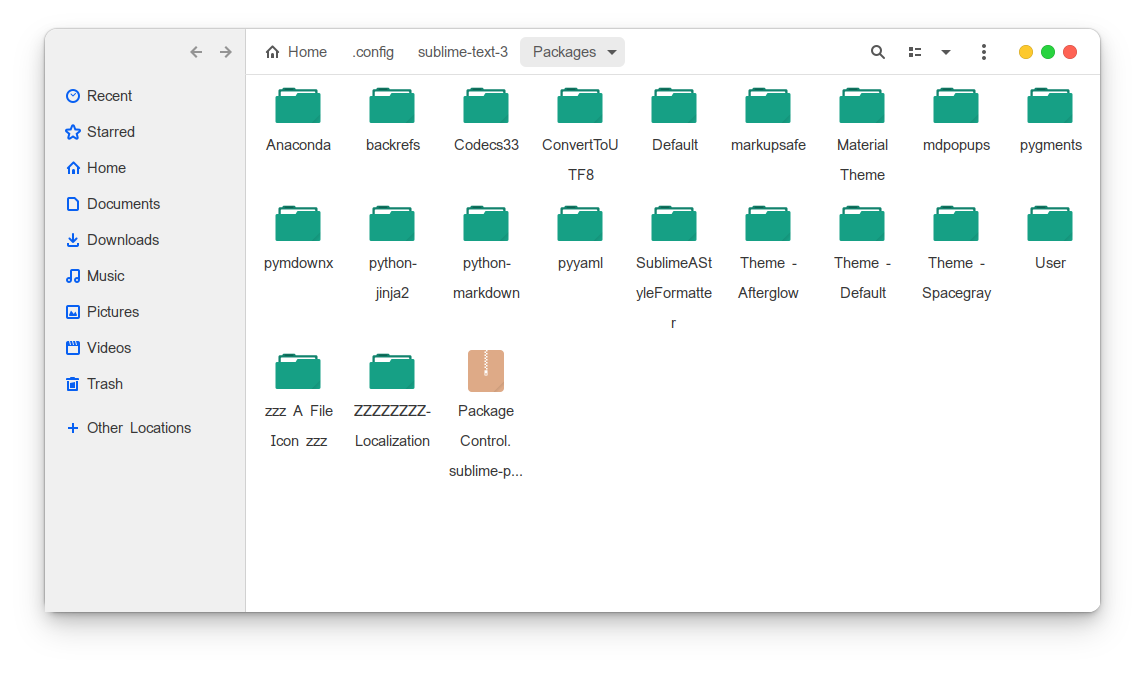Click the red close button
Viewport: 1145px width, 673px height.
1070,52
